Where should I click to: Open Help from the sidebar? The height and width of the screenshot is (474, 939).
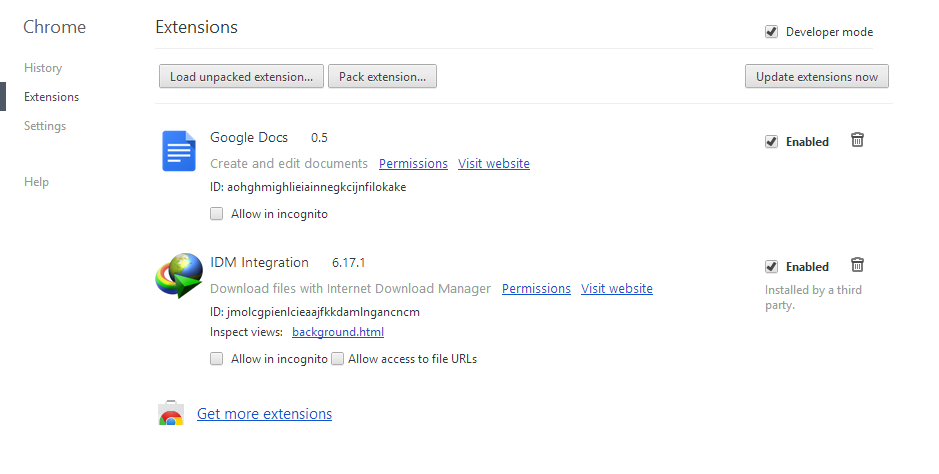click(36, 182)
